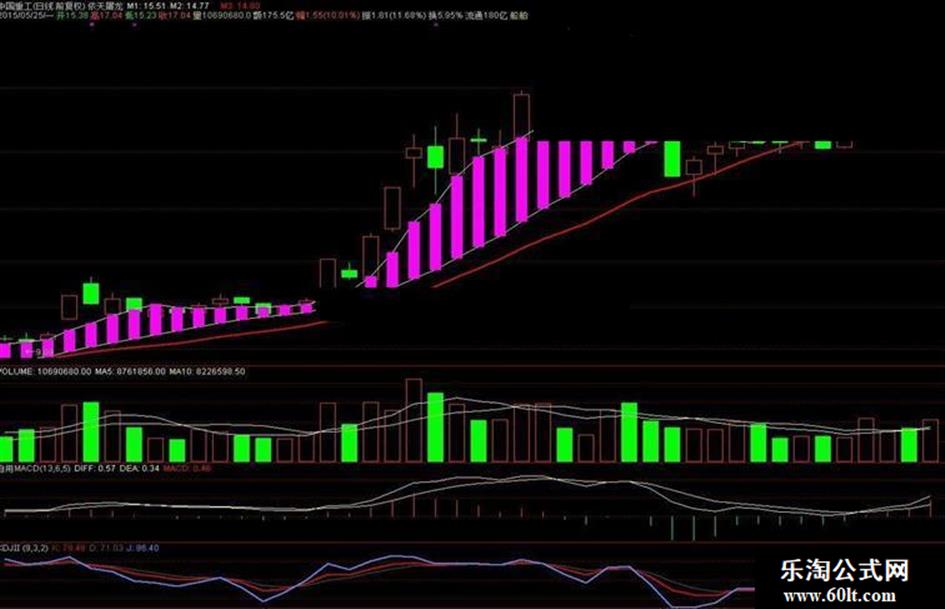Viewport: 945px width, 609px height.
Task: Click the MA10: 8226598.50 volume average
Action: tap(207, 371)
